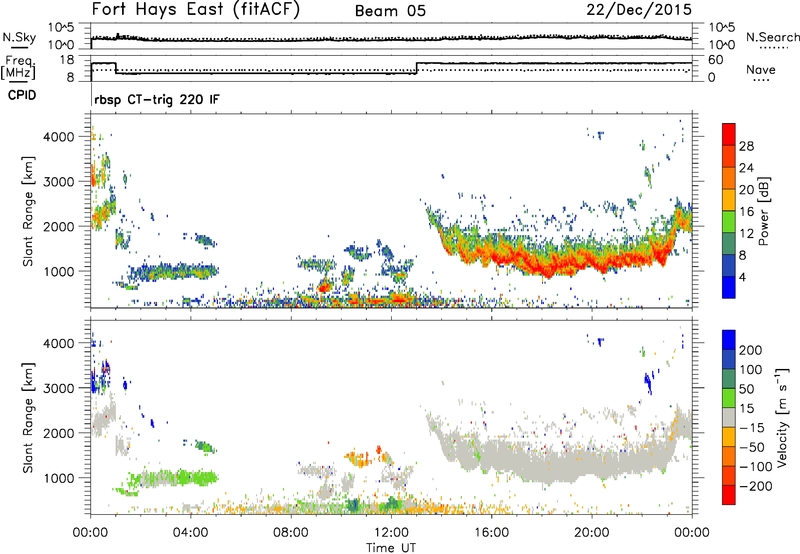Click the "18" frequency axis label
The width and height of the screenshot is (800, 554).
point(66,60)
